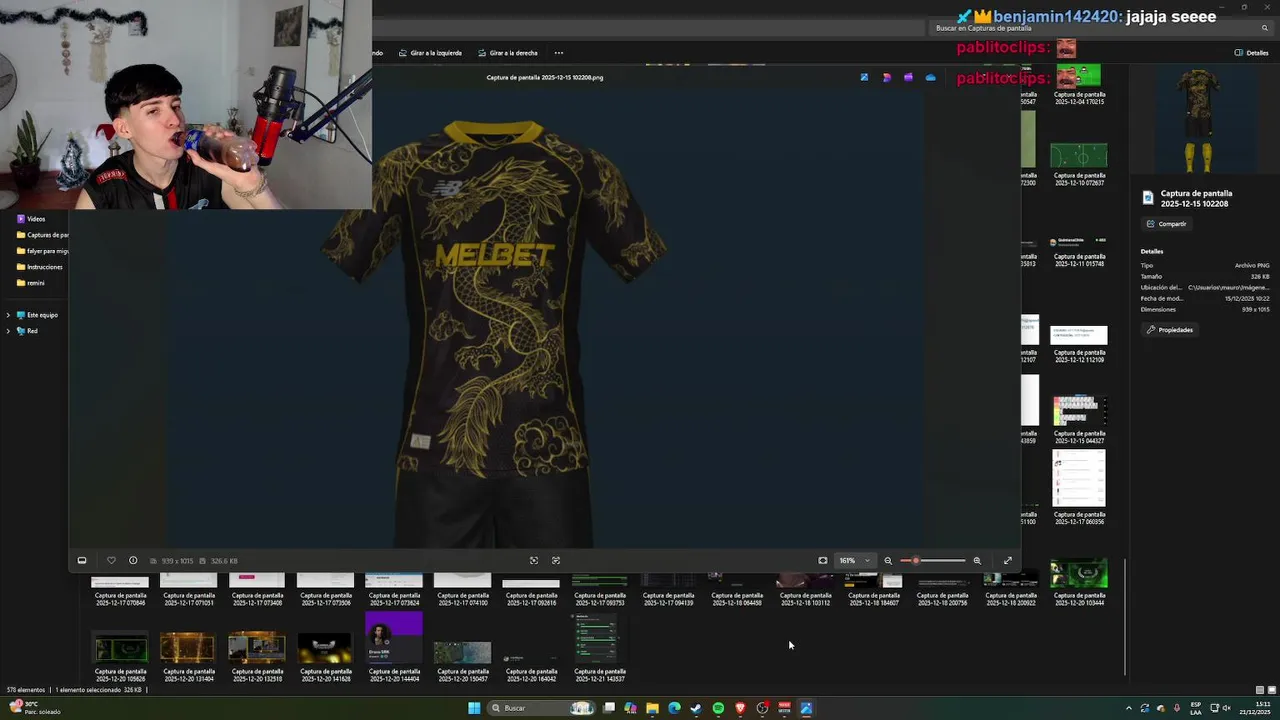Screen dimensions: 1280x720
Task: Click Girar a la izquierda in Explorer toolbar
Action: [430, 53]
